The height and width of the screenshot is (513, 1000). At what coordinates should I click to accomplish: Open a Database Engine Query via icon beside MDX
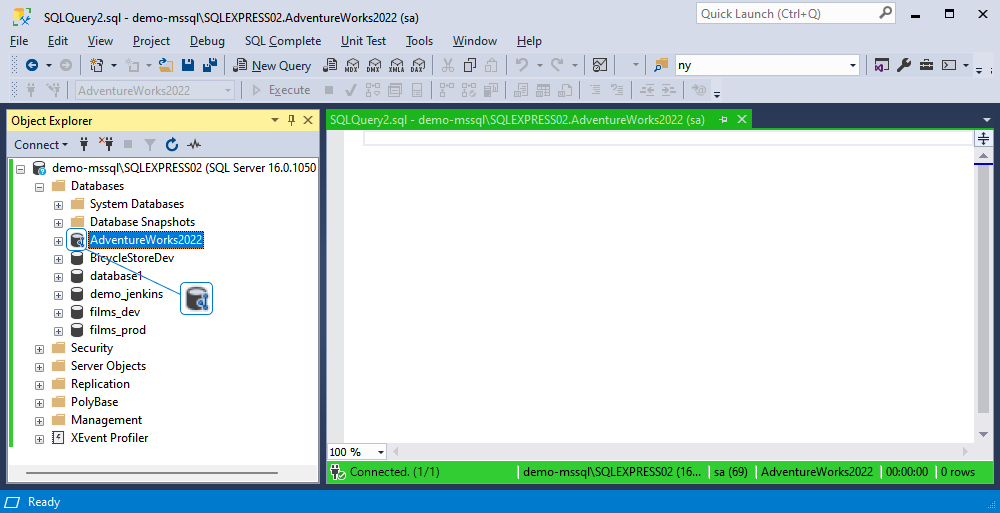330,65
